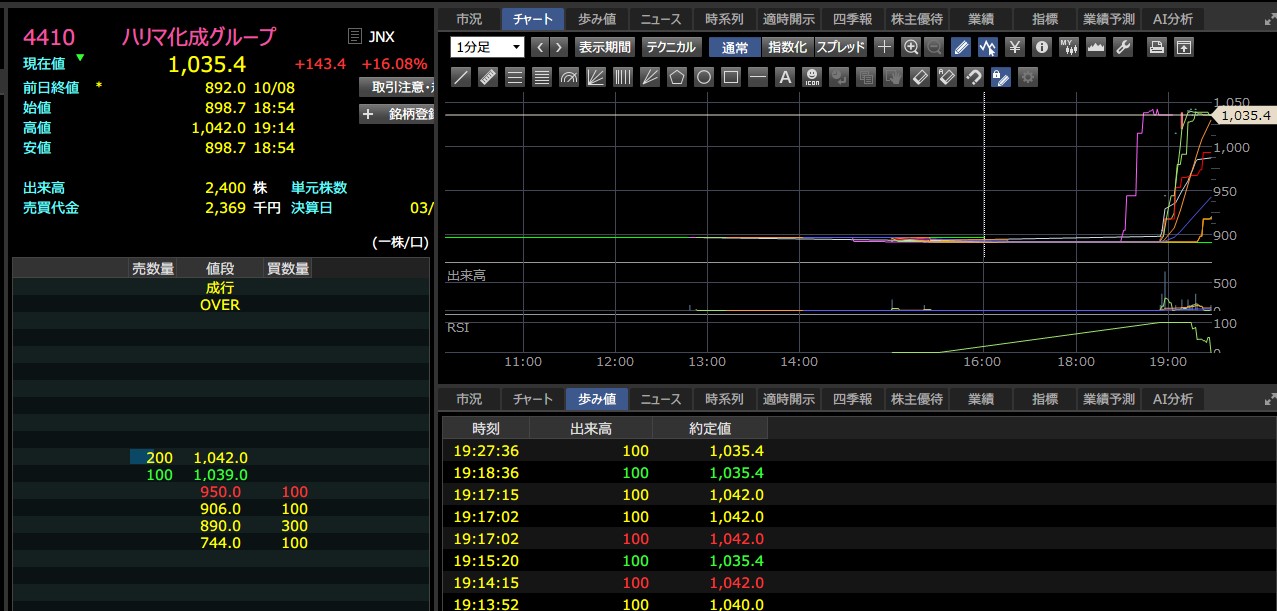This screenshot has width=1277, height=611.
Task: Switch to 市況 tab in upper panel
Action: pos(469,19)
